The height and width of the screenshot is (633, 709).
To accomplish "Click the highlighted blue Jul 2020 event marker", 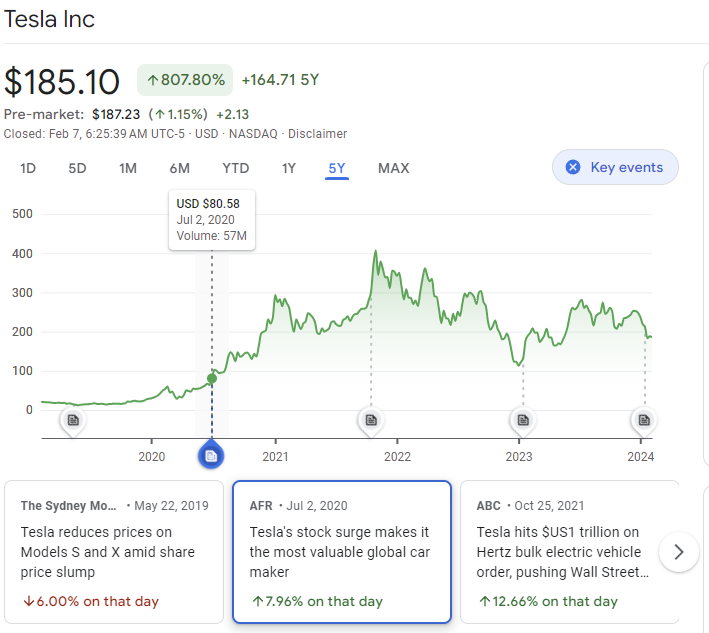I will 211,456.
